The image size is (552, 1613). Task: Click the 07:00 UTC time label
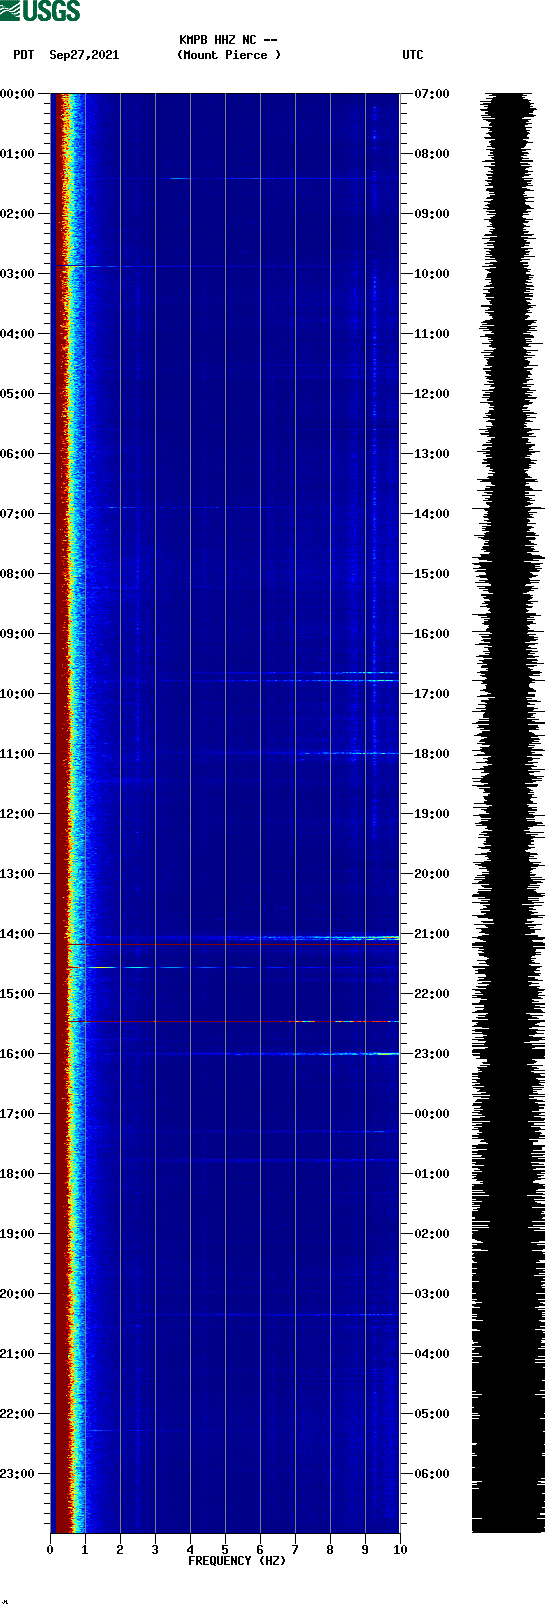point(432,94)
